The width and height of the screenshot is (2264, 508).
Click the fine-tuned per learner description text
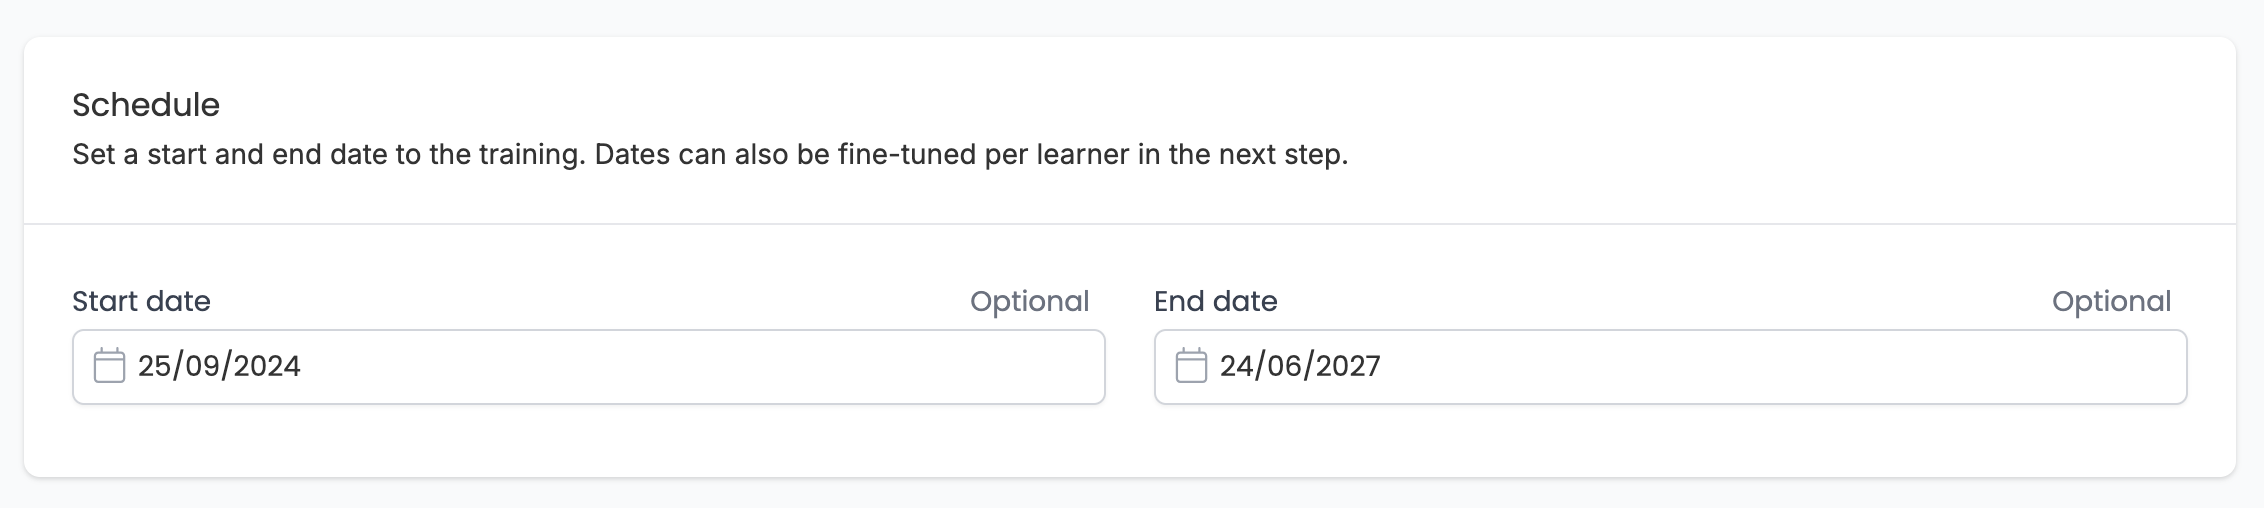pyautogui.click(x=710, y=155)
